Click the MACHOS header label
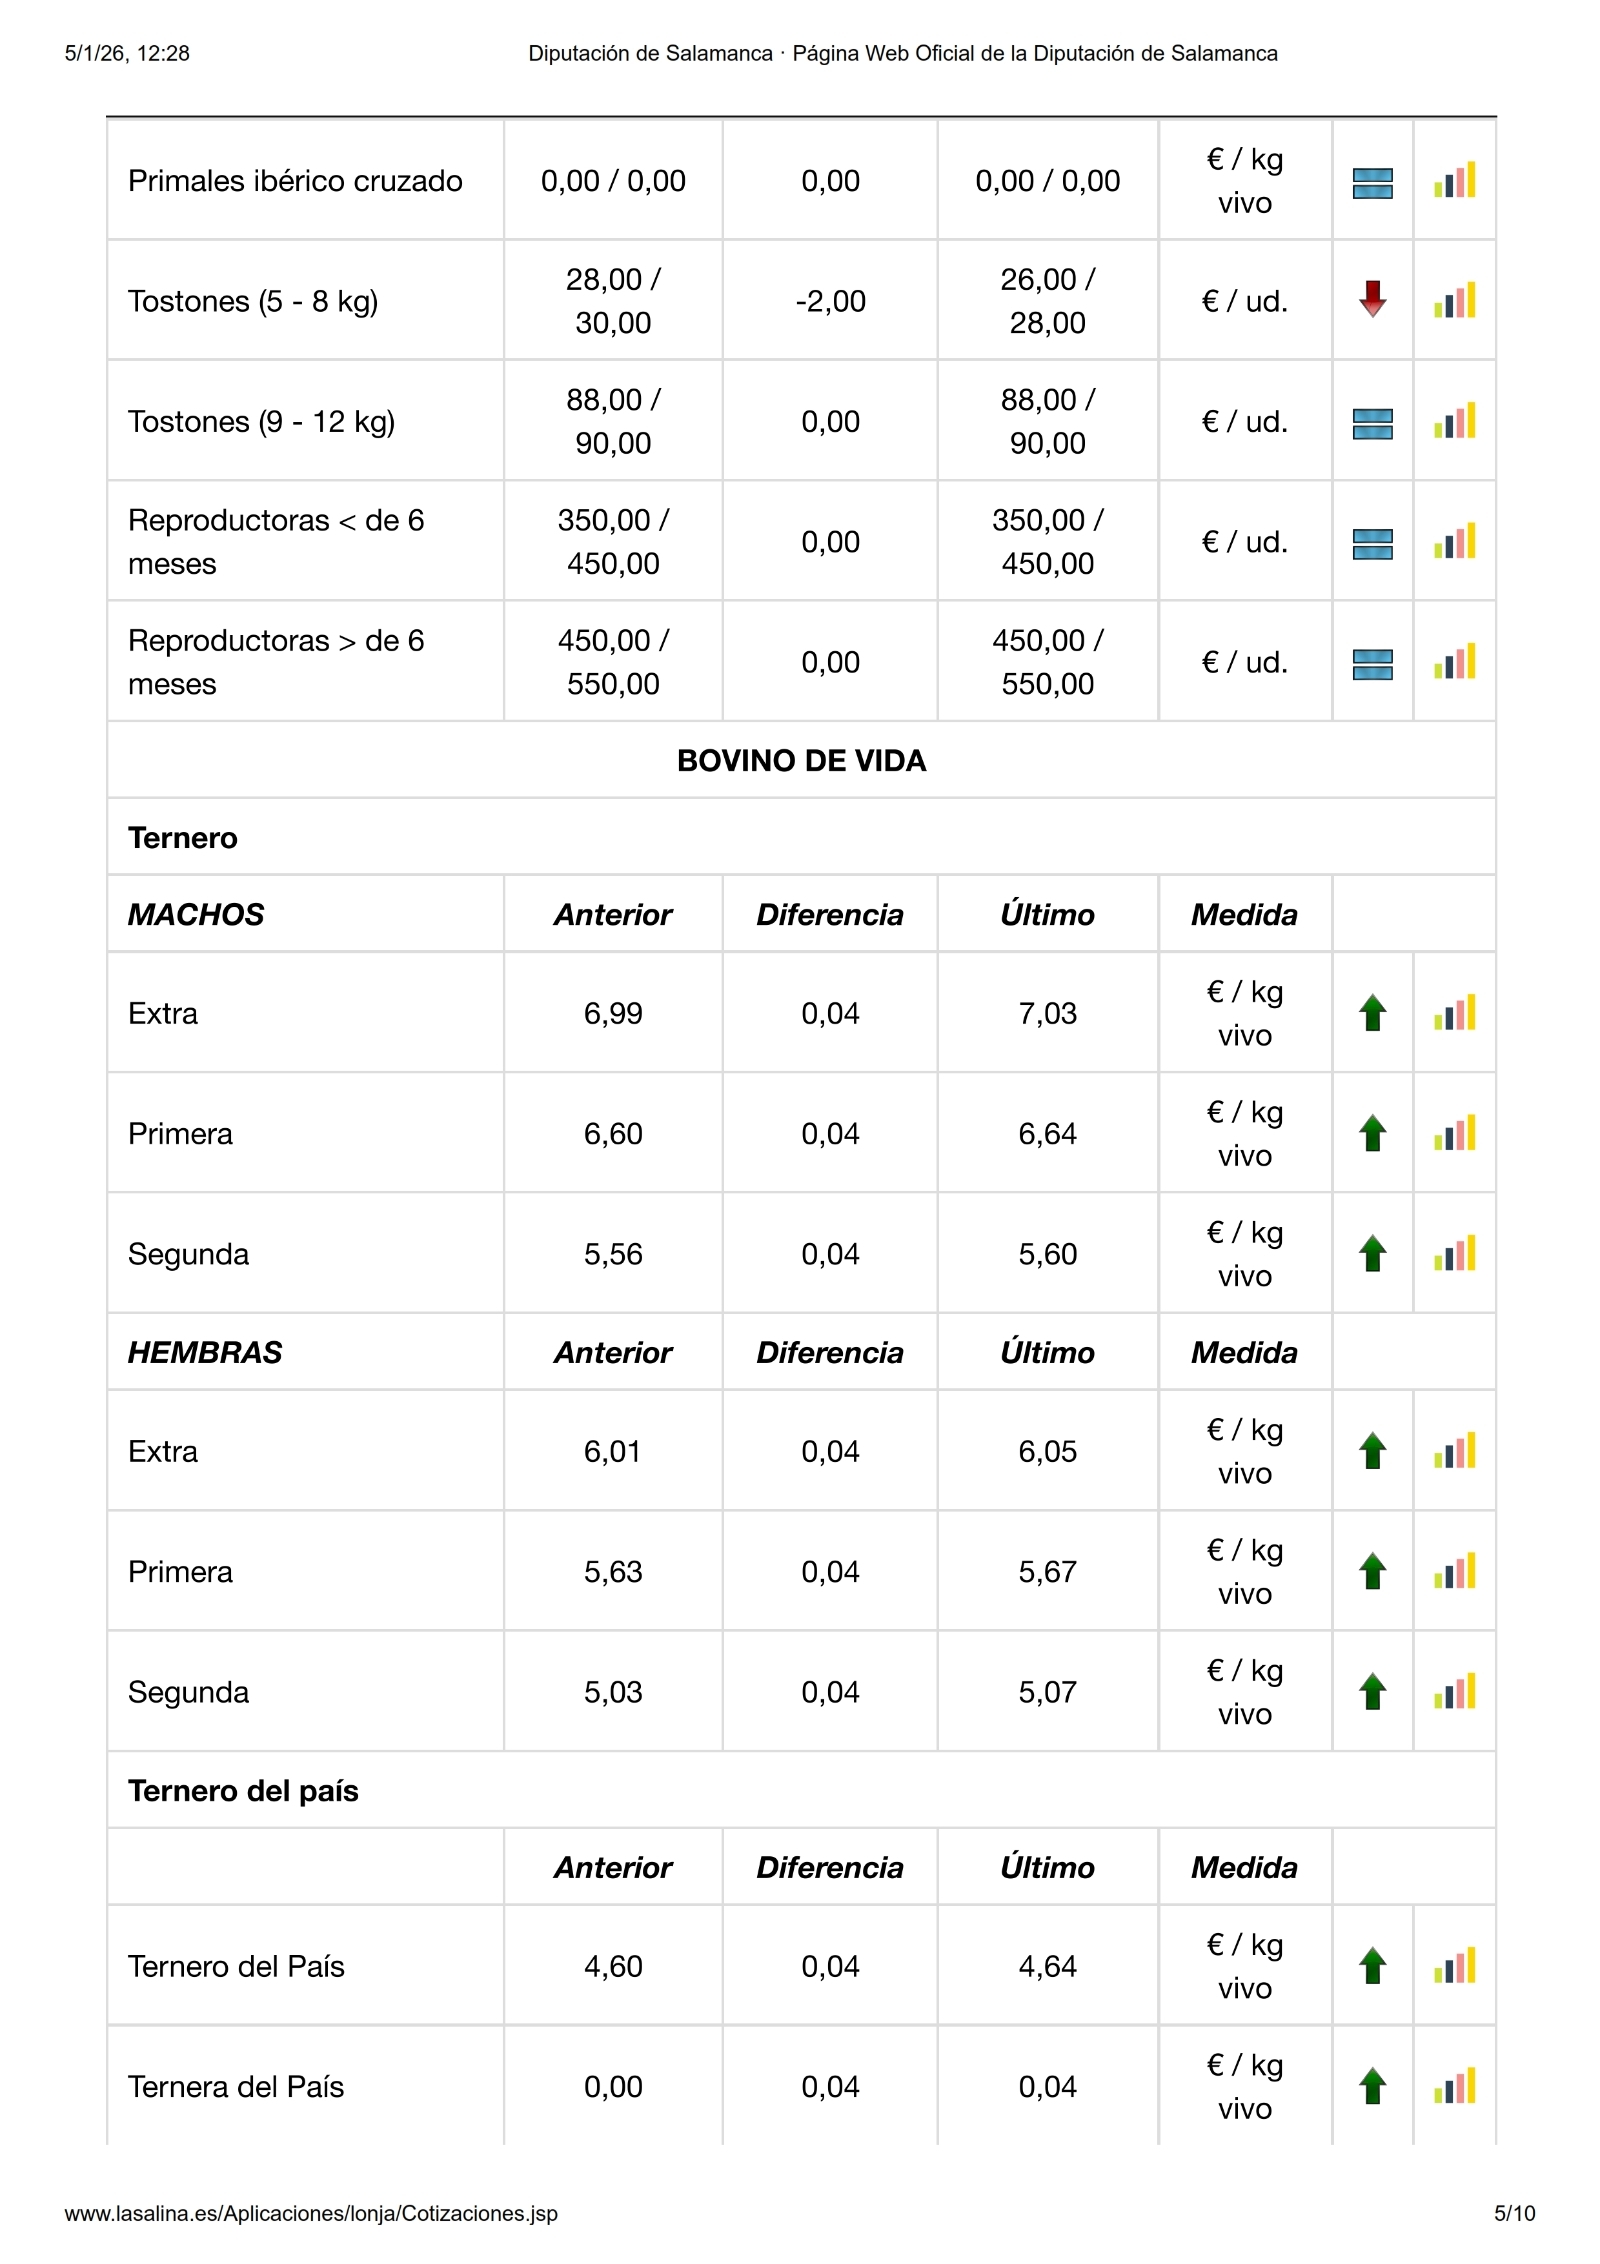The width and height of the screenshot is (1600, 2264). (x=196, y=914)
